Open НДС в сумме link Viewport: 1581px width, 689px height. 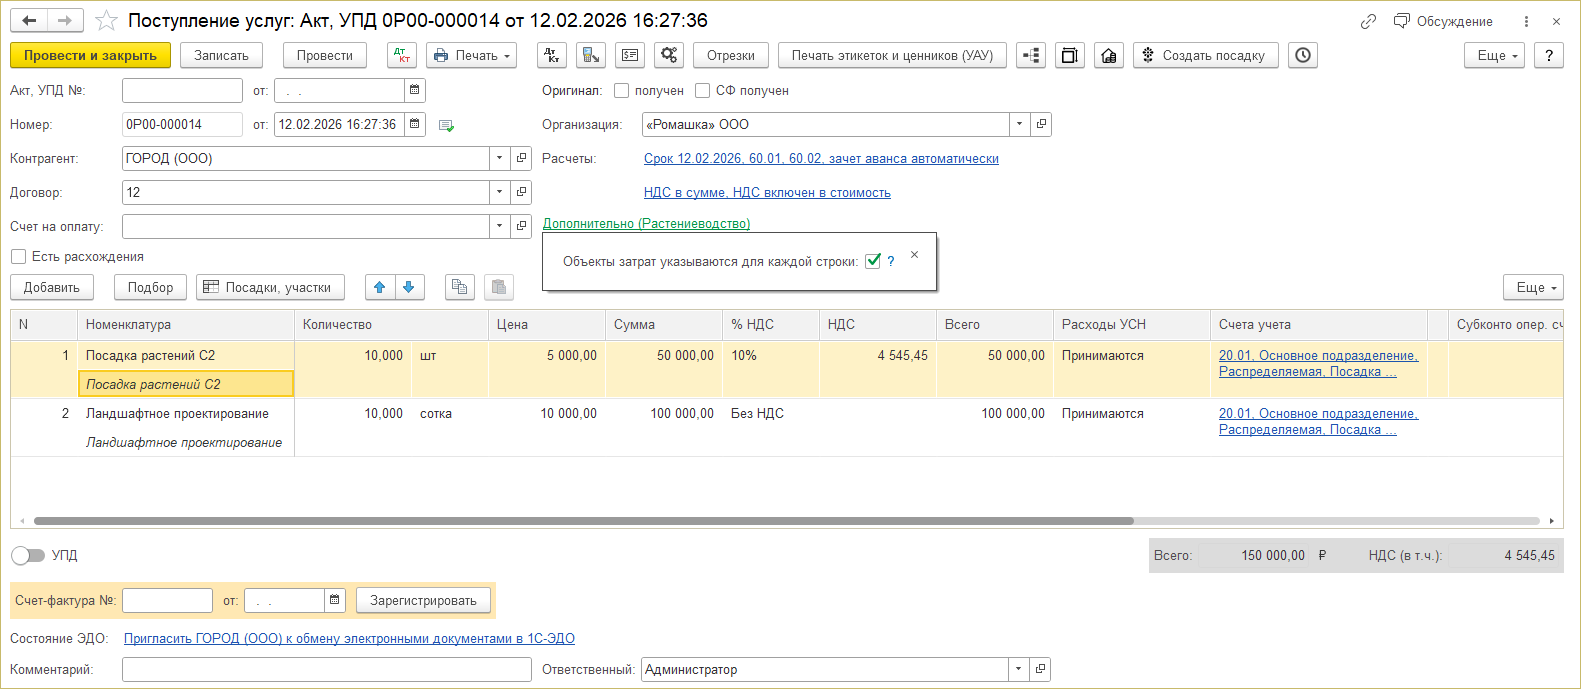click(x=767, y=192)
